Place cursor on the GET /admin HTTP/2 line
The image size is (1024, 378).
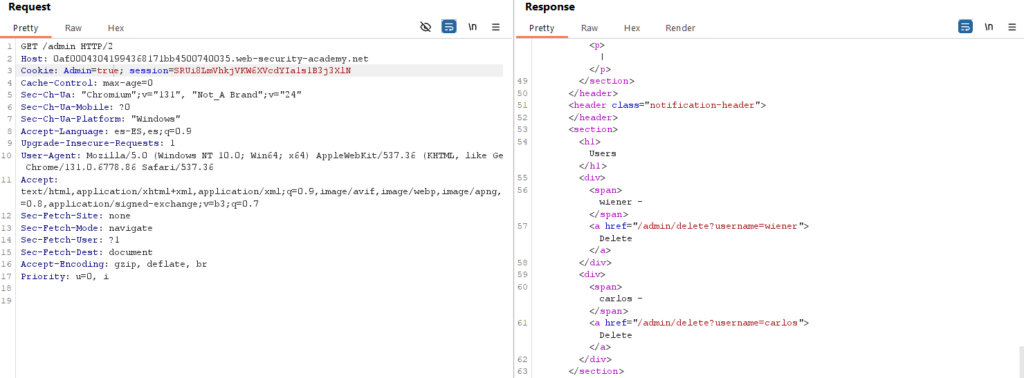coord(261,47)
